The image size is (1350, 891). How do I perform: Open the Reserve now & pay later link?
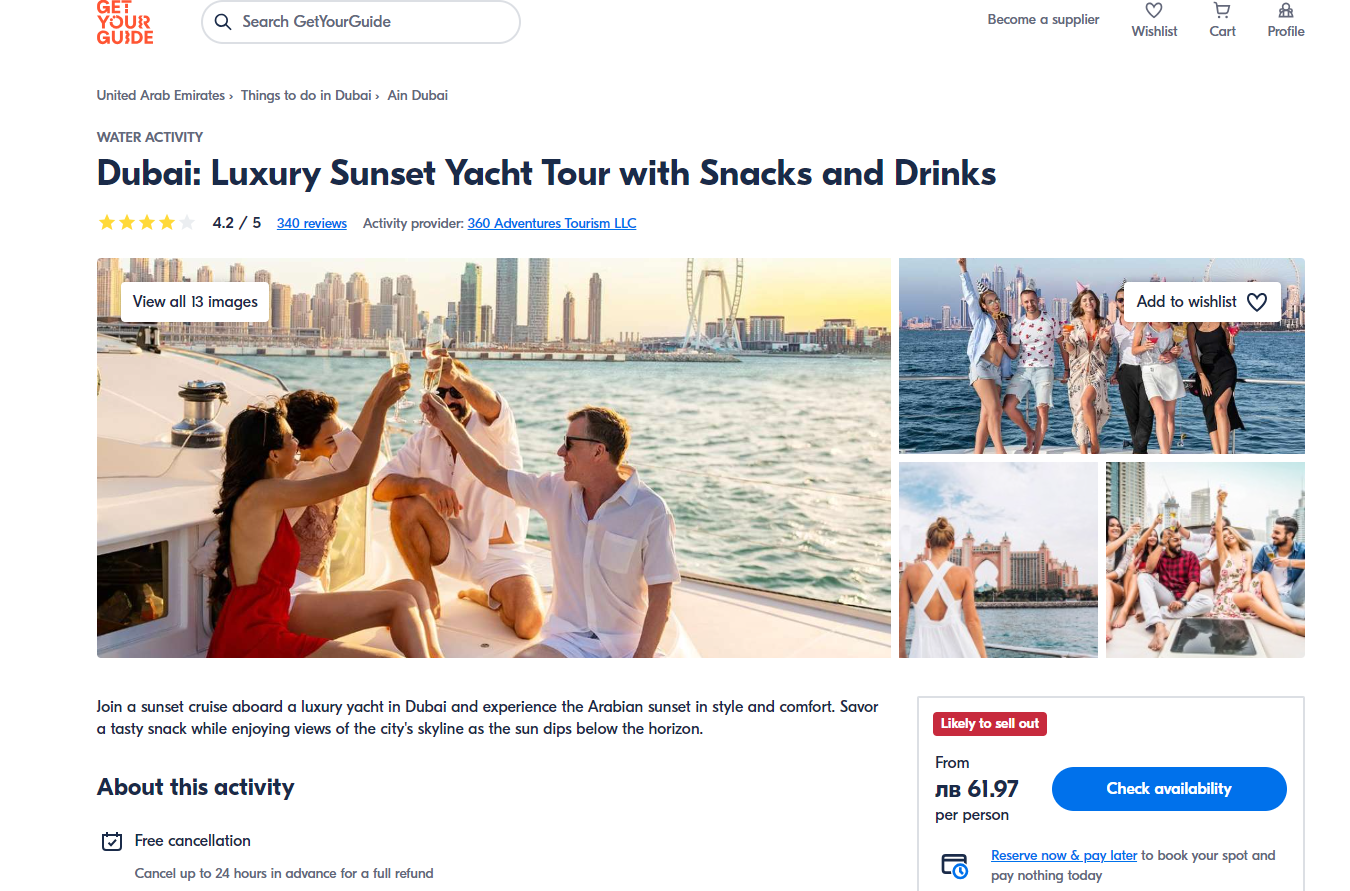click(1064, 855)
